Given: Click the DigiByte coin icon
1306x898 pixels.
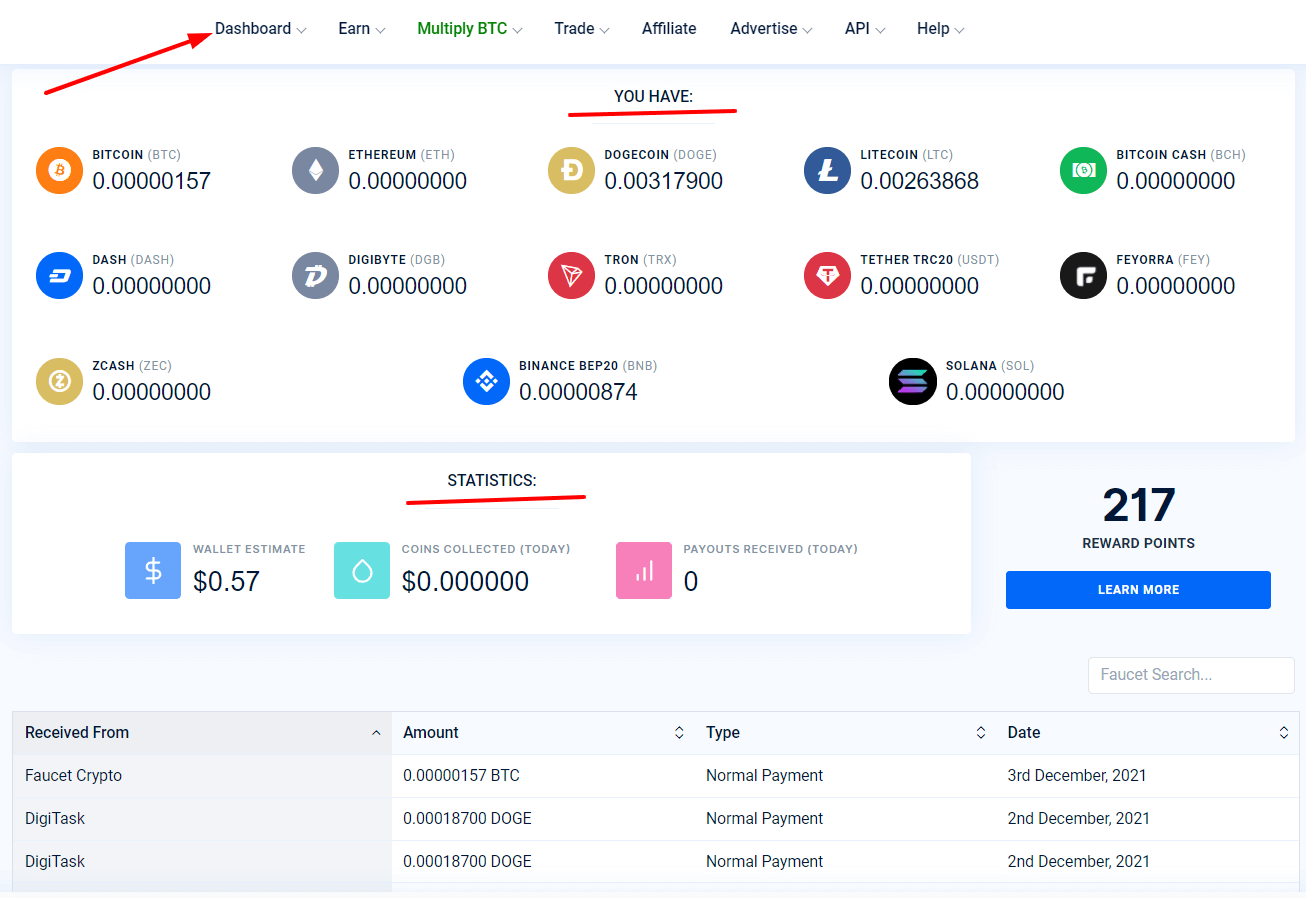Looking at the screenshot, I should click(x=315, y=275).
